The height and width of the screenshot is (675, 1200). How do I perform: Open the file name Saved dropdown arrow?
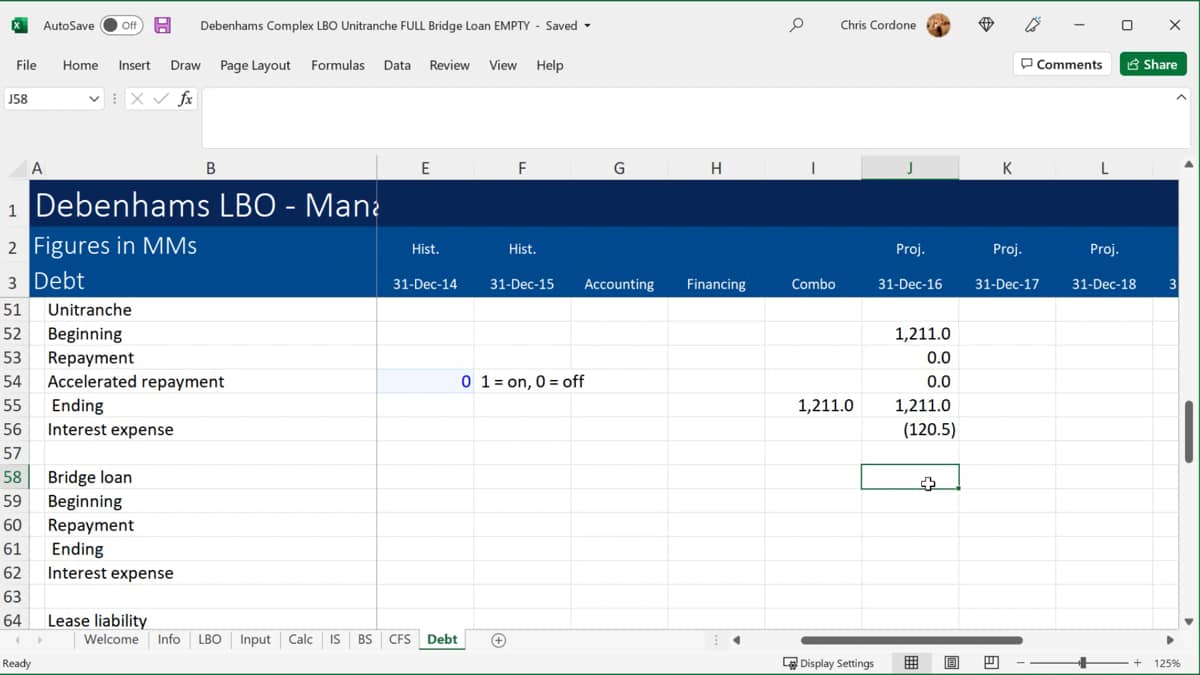(x=587, y=26)
